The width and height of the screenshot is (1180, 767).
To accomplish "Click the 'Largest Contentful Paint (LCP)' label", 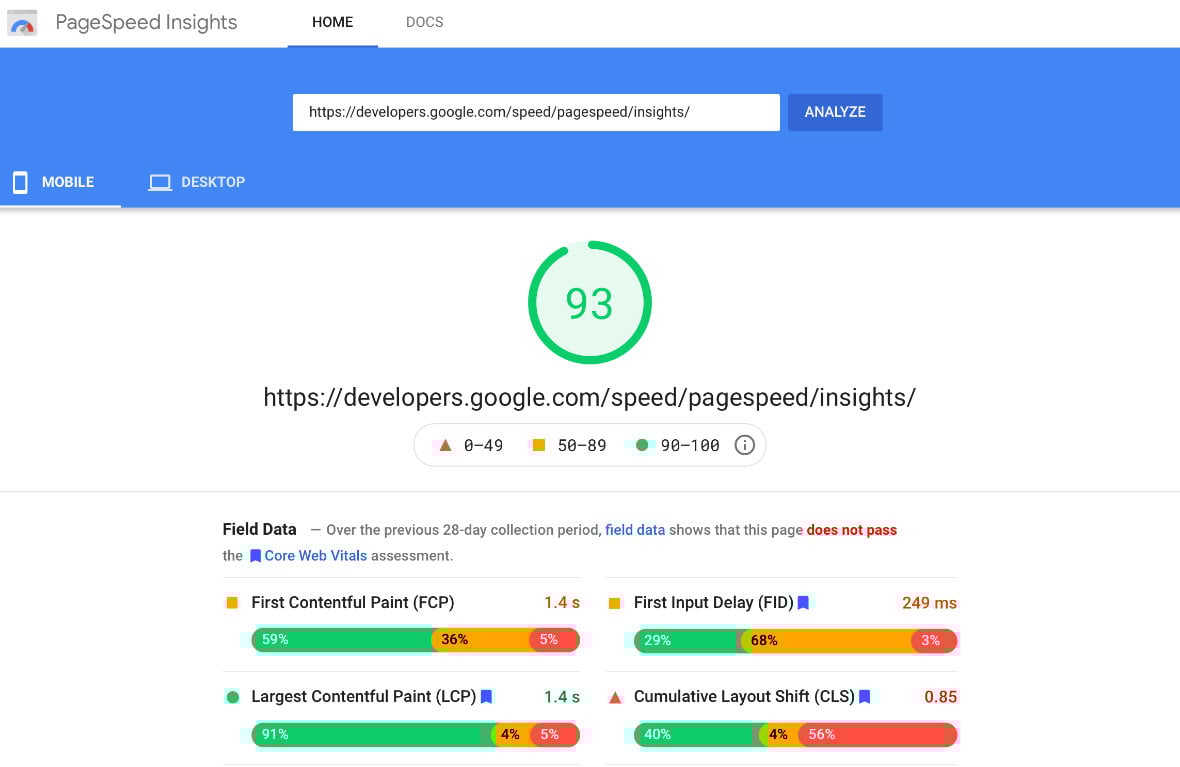I will point(363,696).
